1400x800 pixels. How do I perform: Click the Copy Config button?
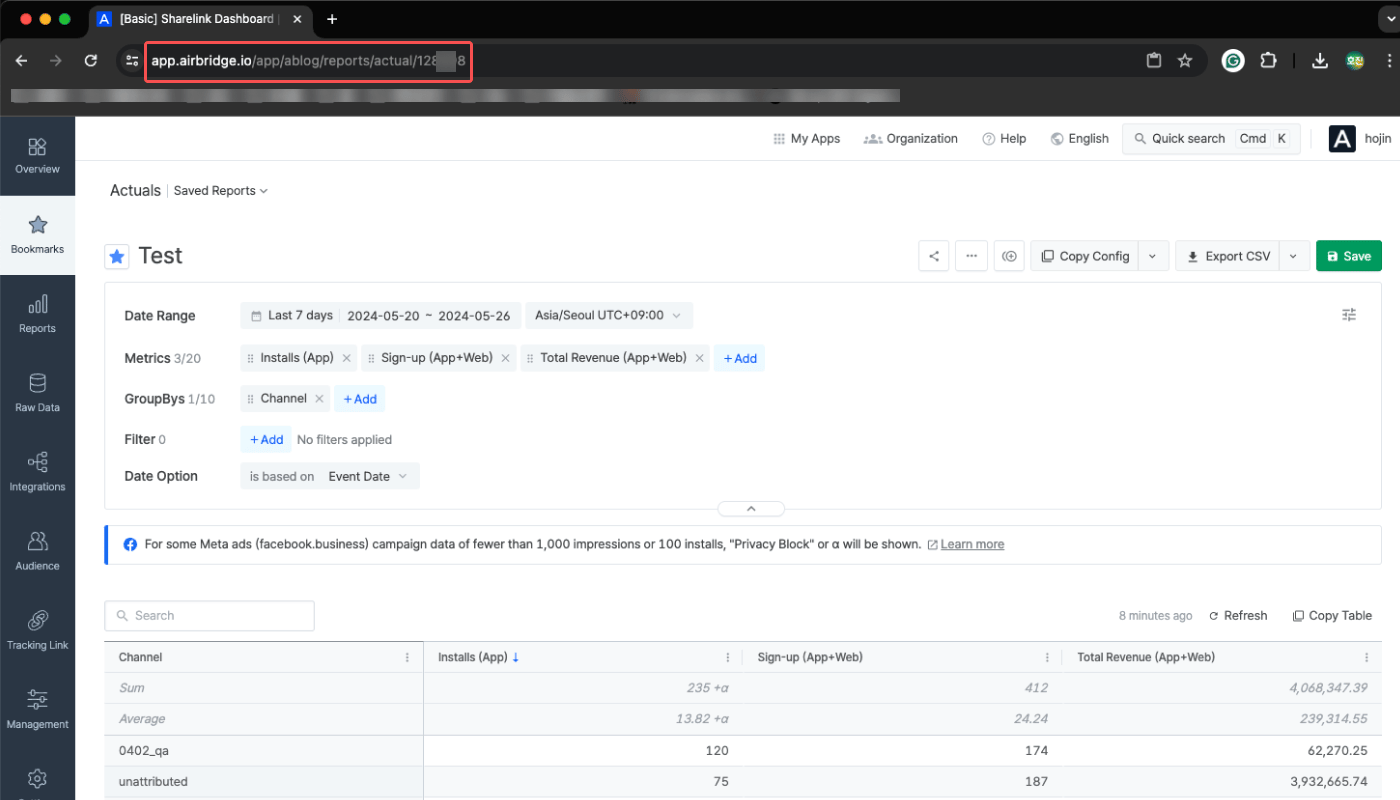pyautogui.click(x=1085, y=256)
